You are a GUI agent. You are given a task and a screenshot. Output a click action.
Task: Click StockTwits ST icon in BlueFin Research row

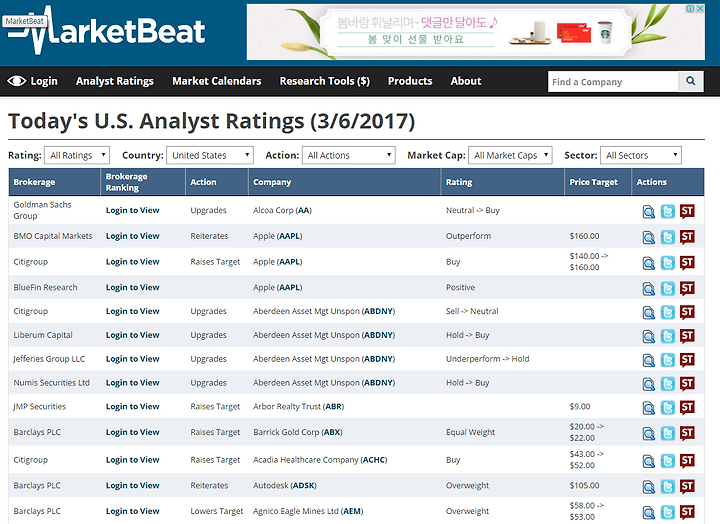[686, 288]
